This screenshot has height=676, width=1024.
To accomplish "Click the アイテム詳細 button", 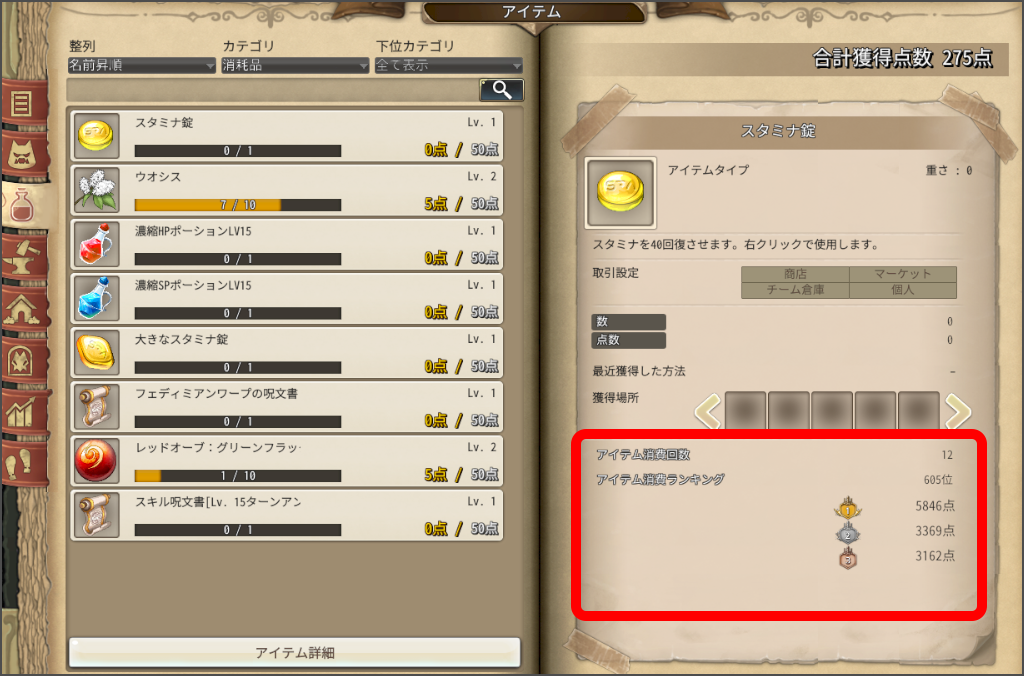I will 295,652.
